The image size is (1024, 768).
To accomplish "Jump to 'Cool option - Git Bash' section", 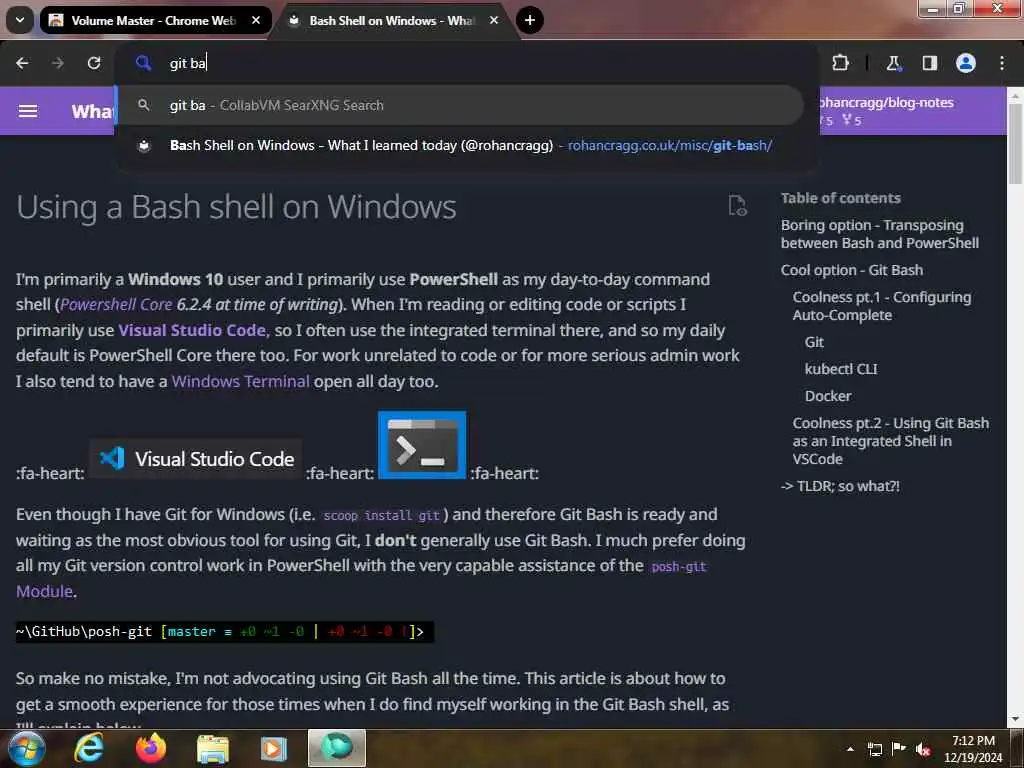I will [x=852, y=270].
